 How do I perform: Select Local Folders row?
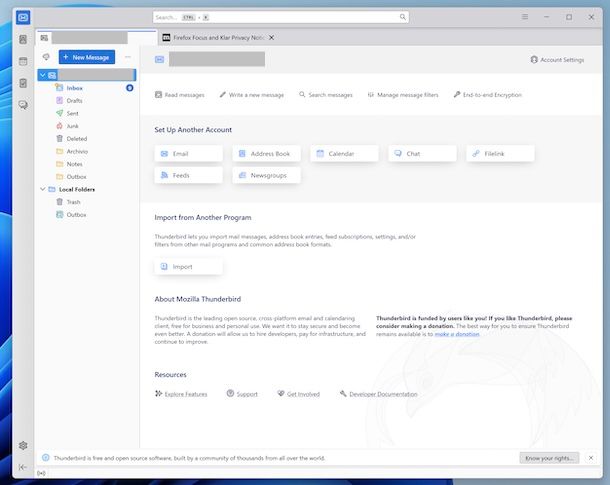click(x=87, y=189)
